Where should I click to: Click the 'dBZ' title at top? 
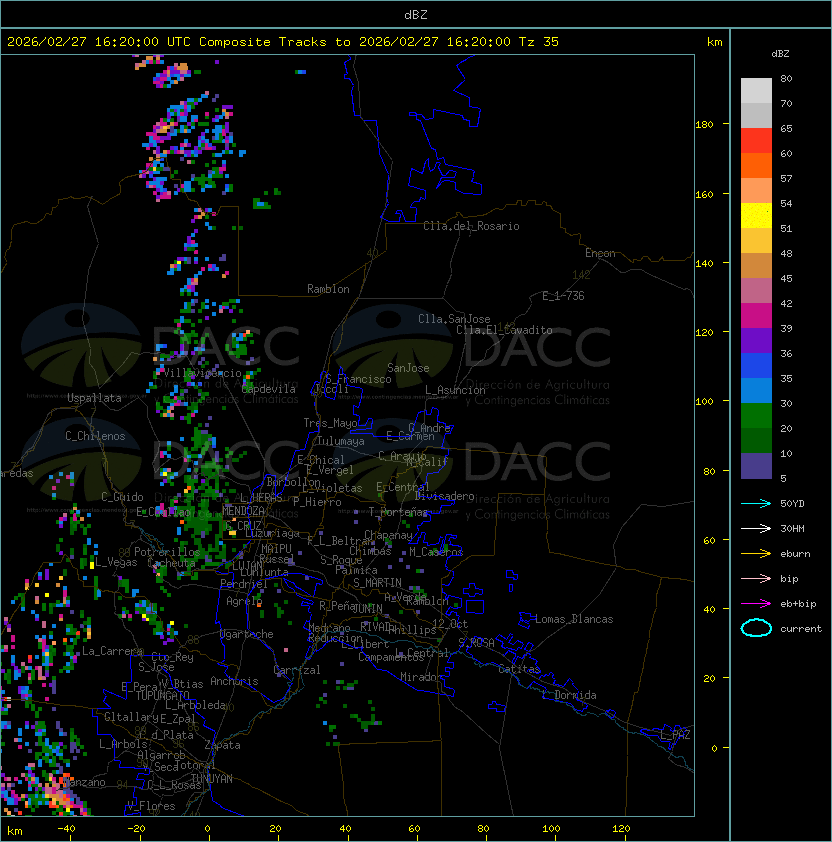coord(416,14)
